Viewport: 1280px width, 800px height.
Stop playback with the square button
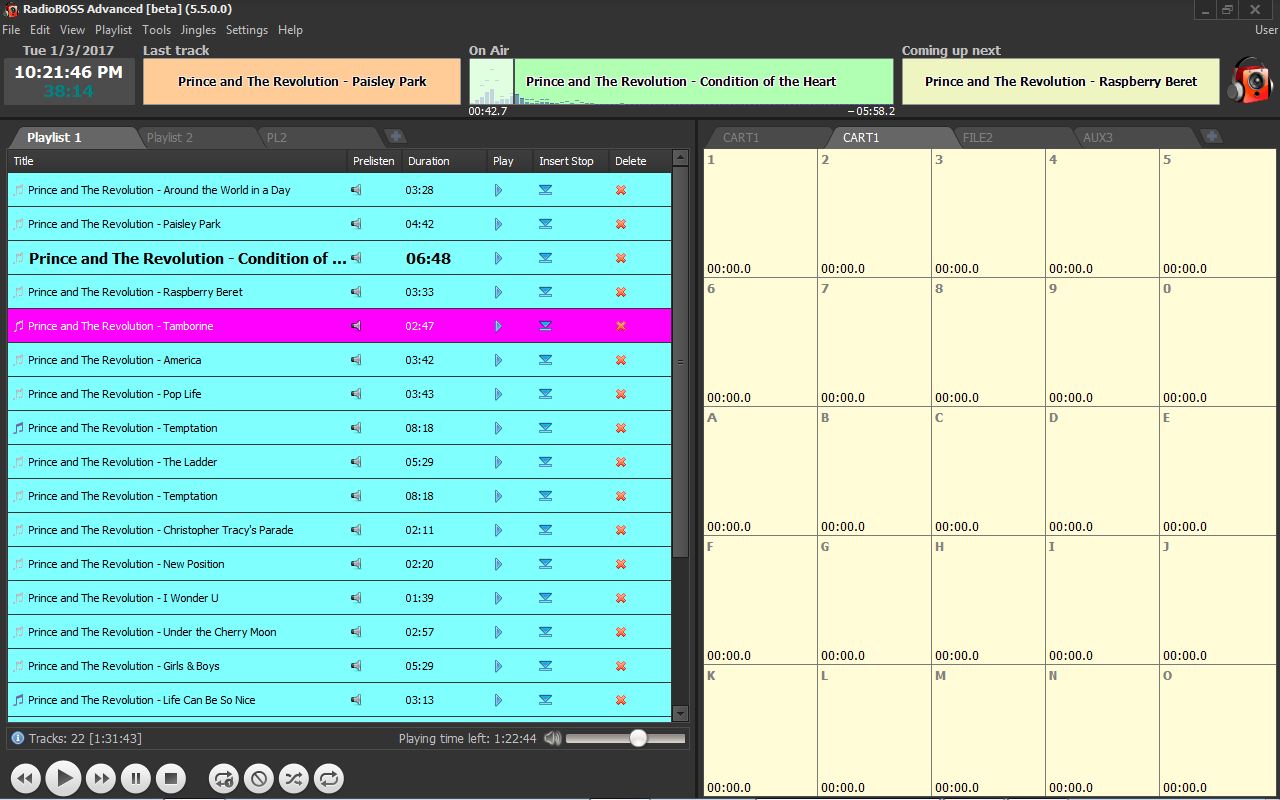(x=171, y=777)
